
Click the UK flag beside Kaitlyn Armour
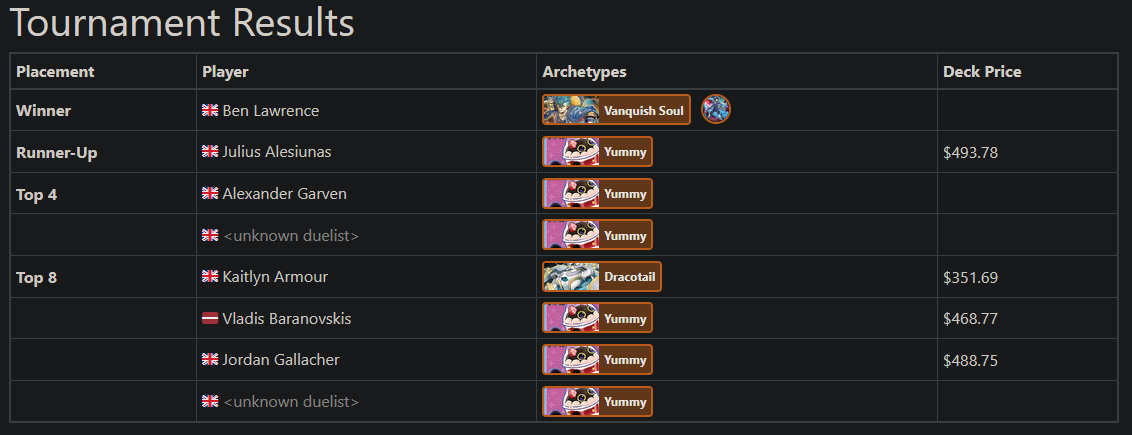point(210,276)
